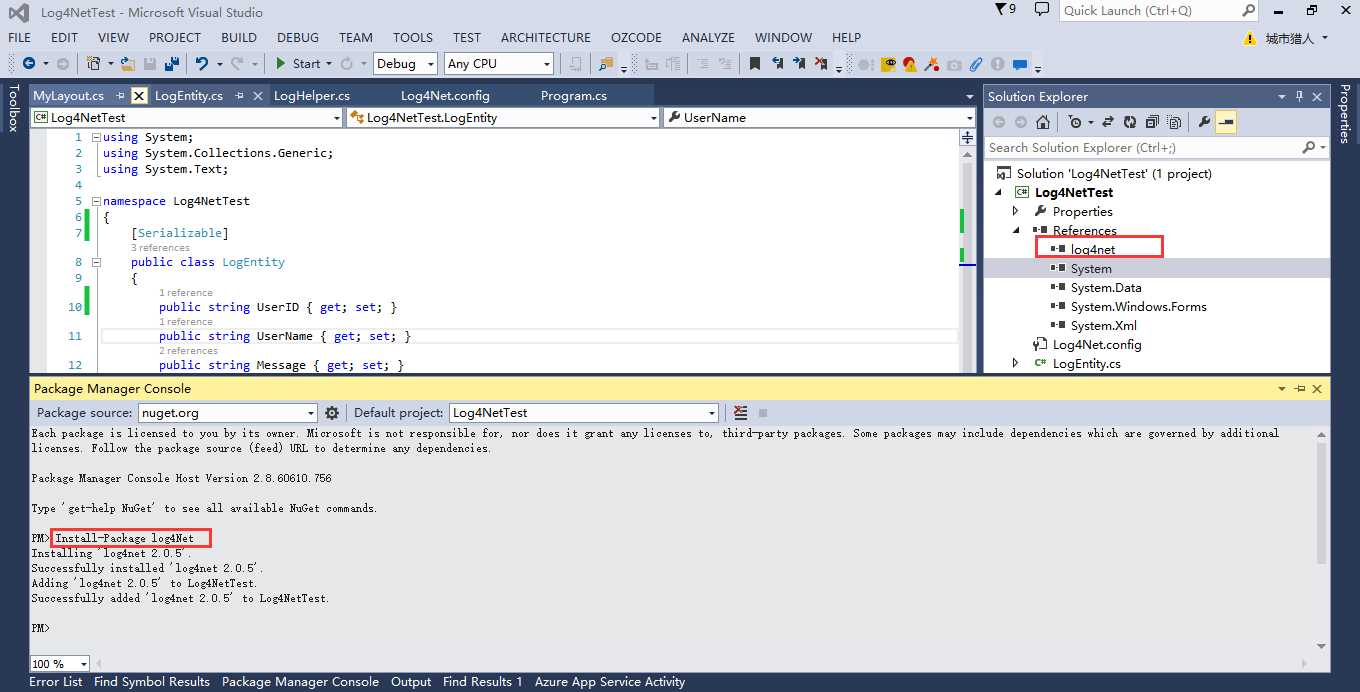Click Sync with Active Document icon
This screenshot has height=692, width=1360.
[1108, 122]
